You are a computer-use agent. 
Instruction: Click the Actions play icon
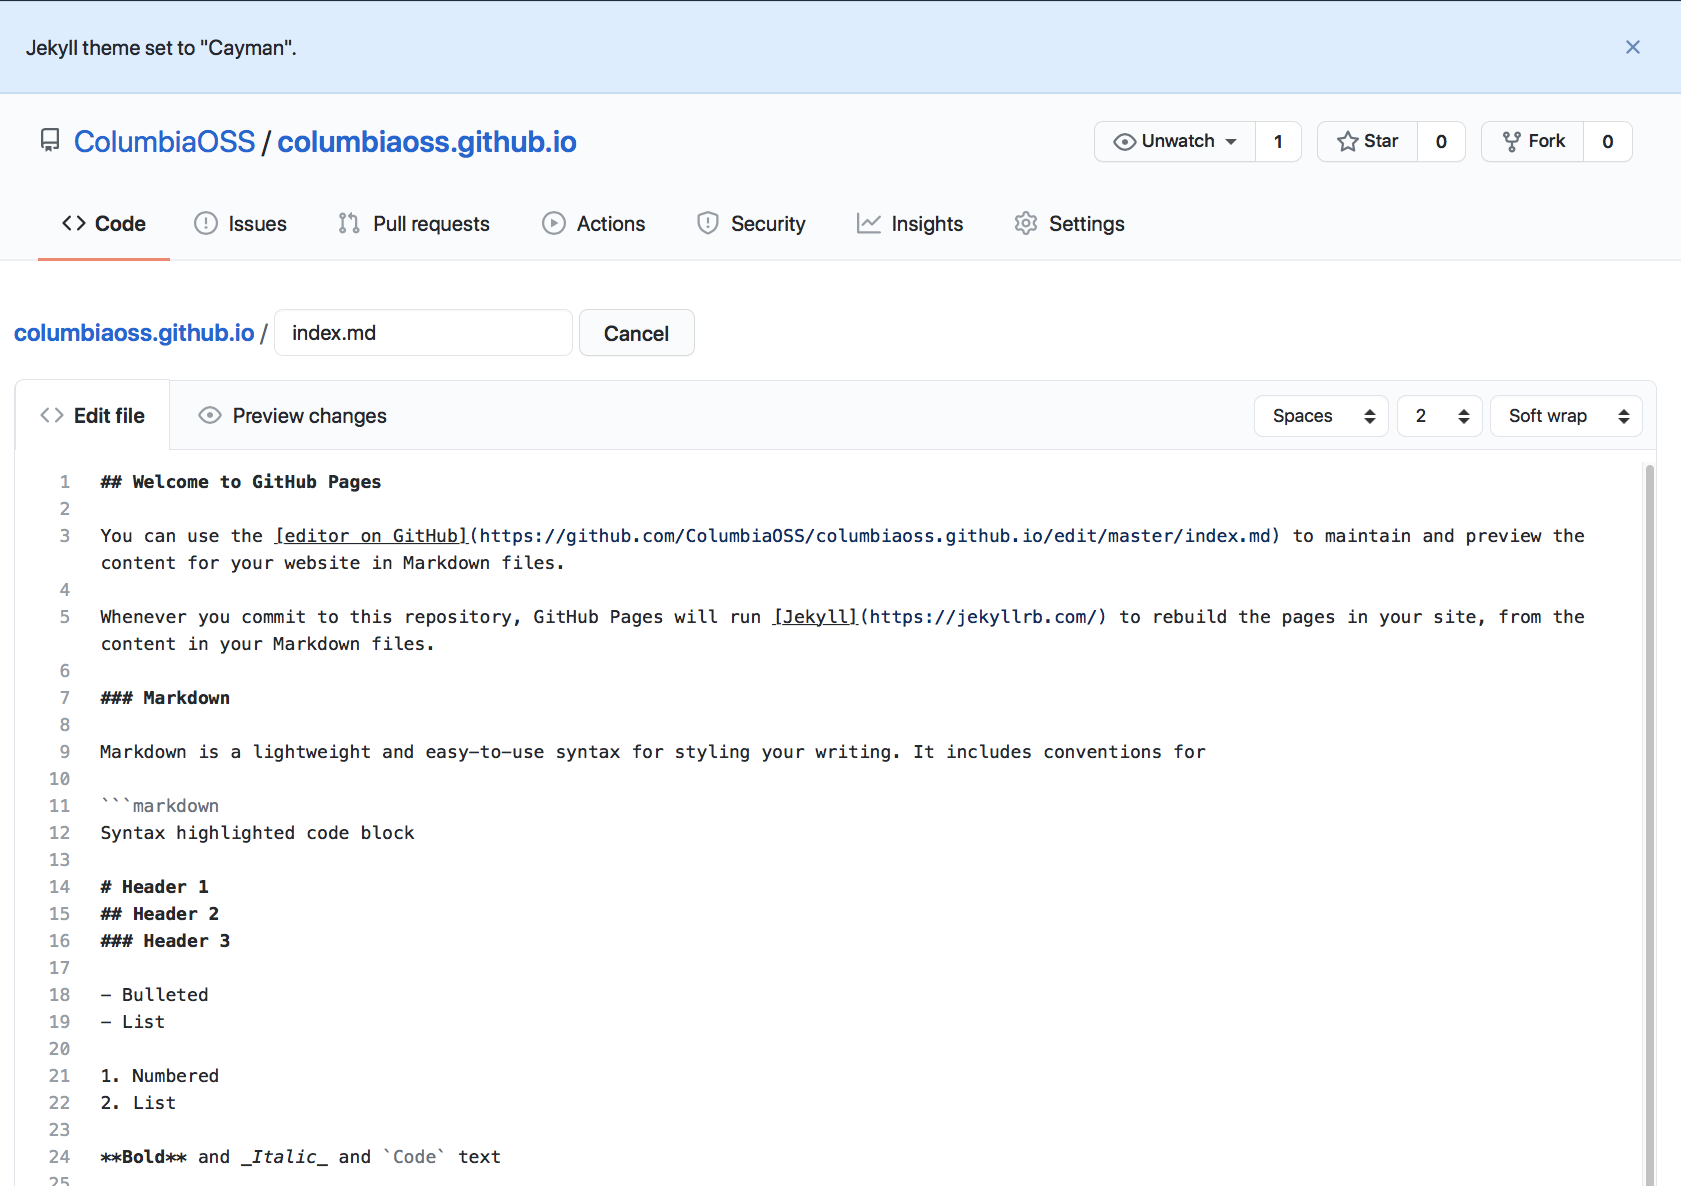click(554, 223)
